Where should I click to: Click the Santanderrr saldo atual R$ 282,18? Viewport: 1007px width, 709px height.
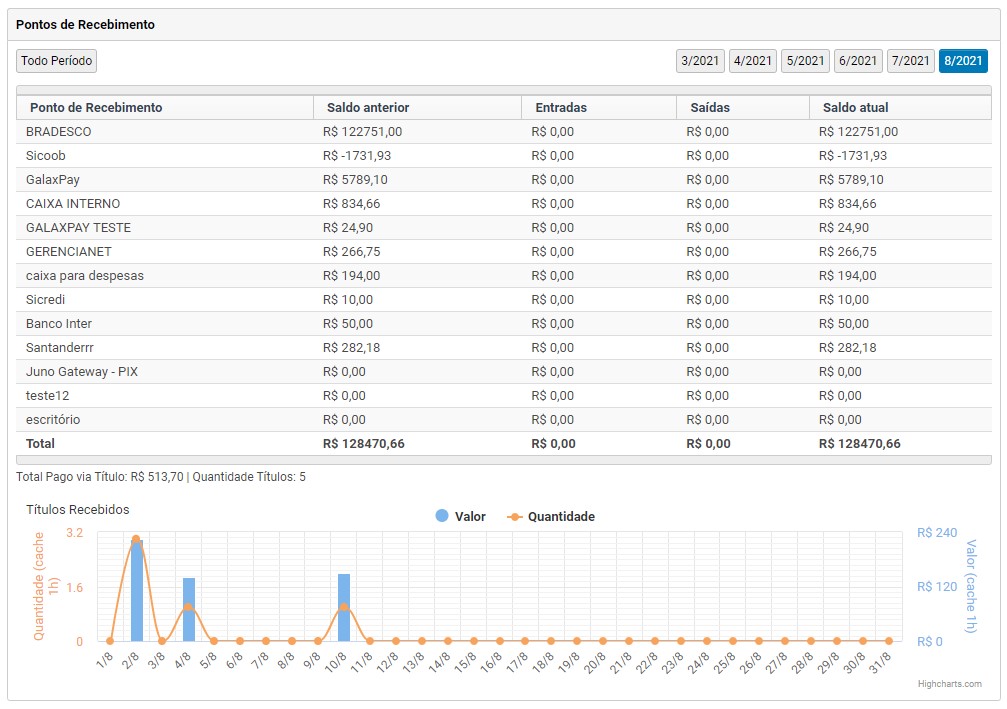coord(847,347)
